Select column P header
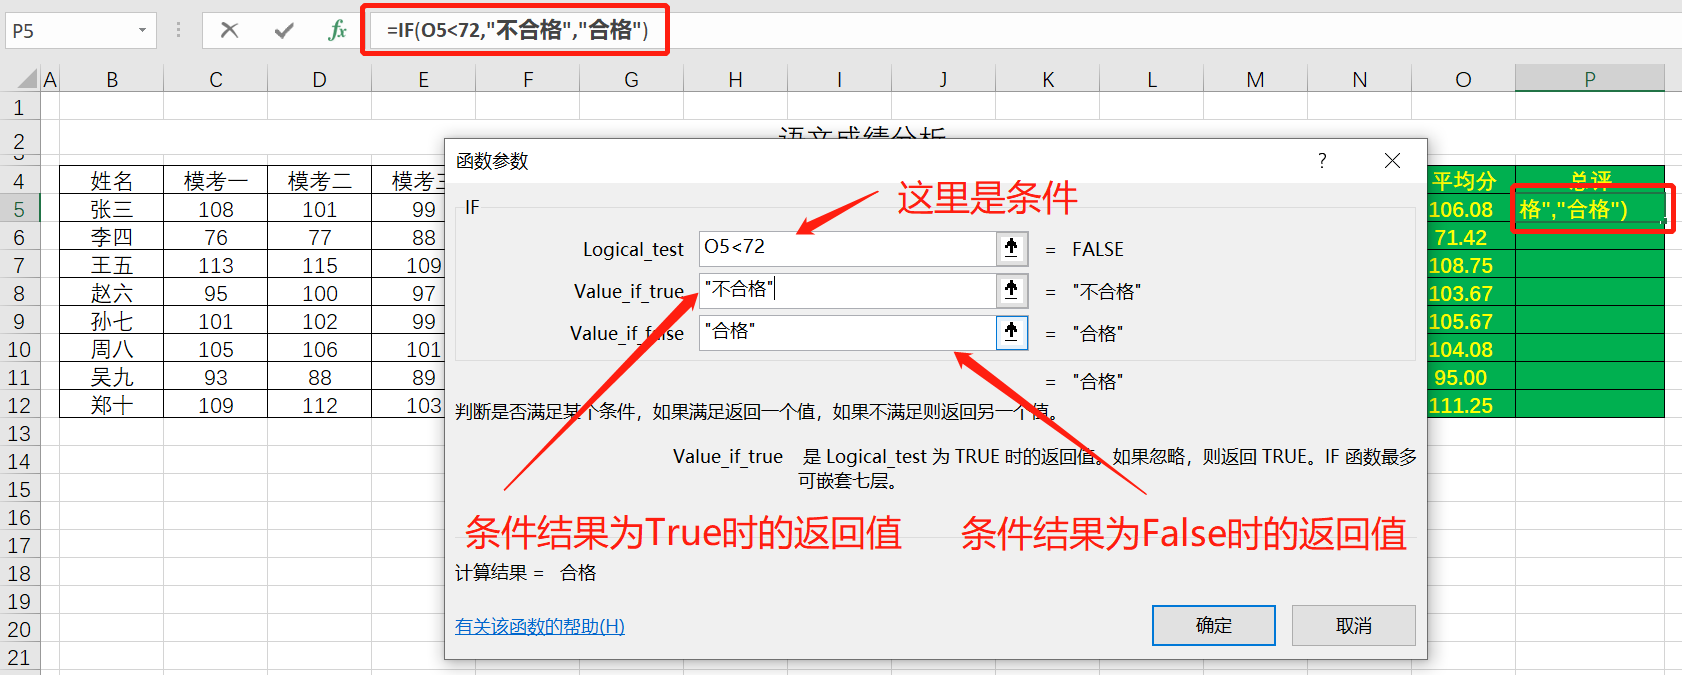The width and height of the screenshot is (1682, 675). (x=1590, y=79)
